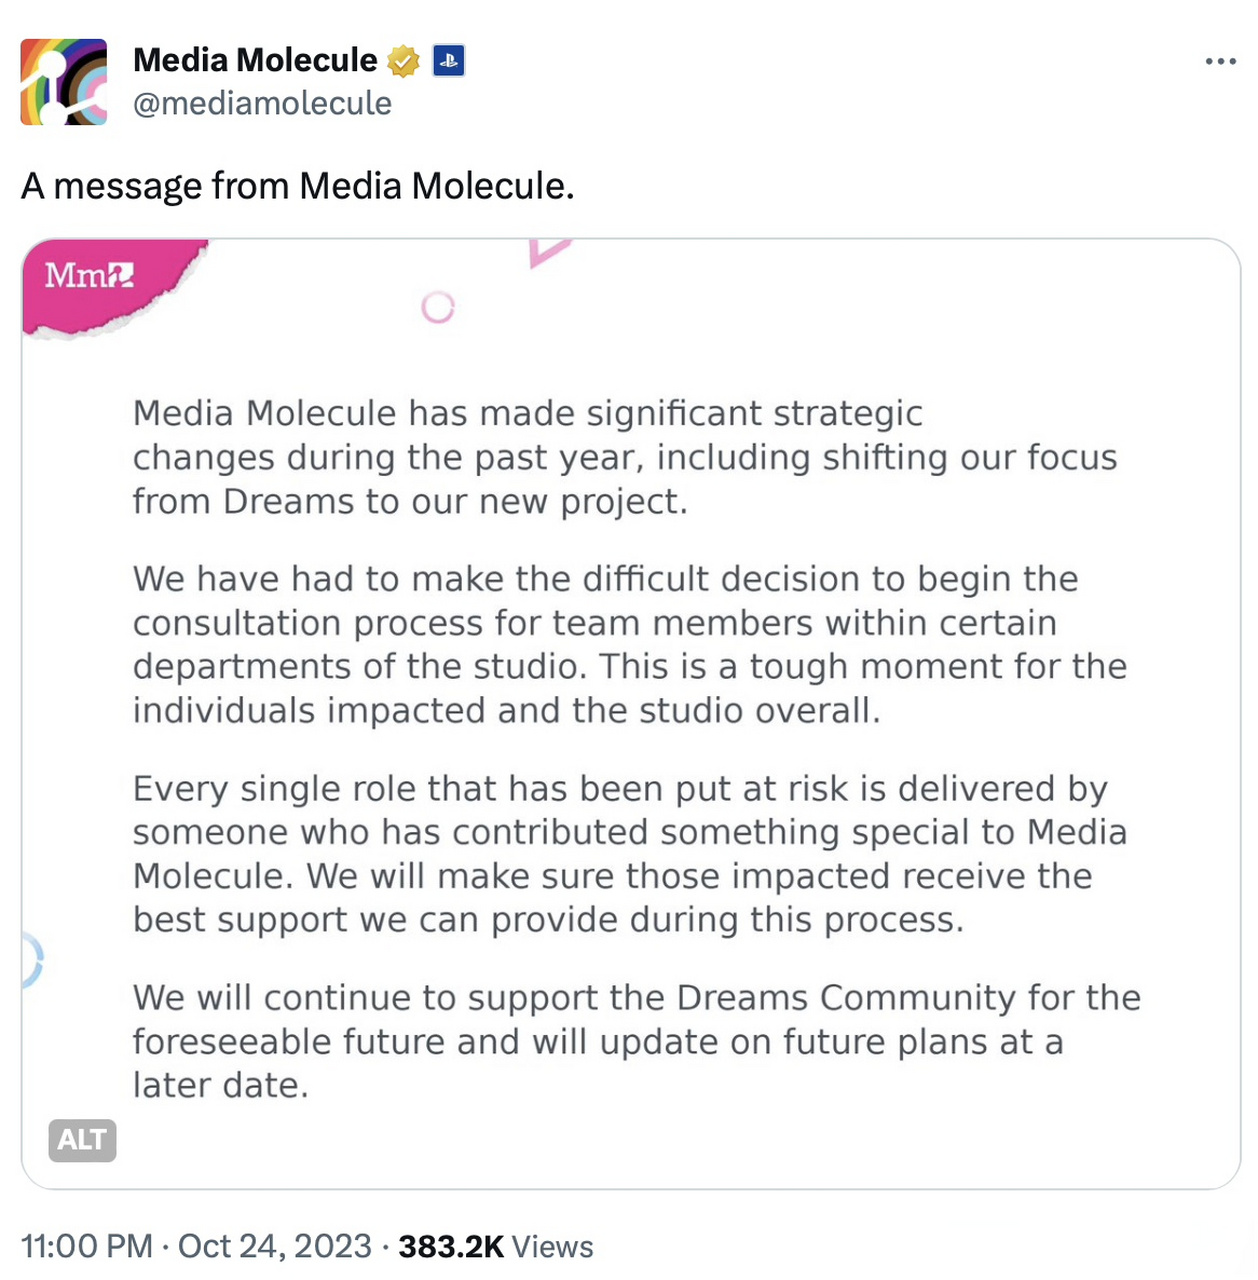Click the paragraph starting 'Media Molecule has made'
Image resolution: width=1258 pixels, height=1280 pixels.
[624, 457]
